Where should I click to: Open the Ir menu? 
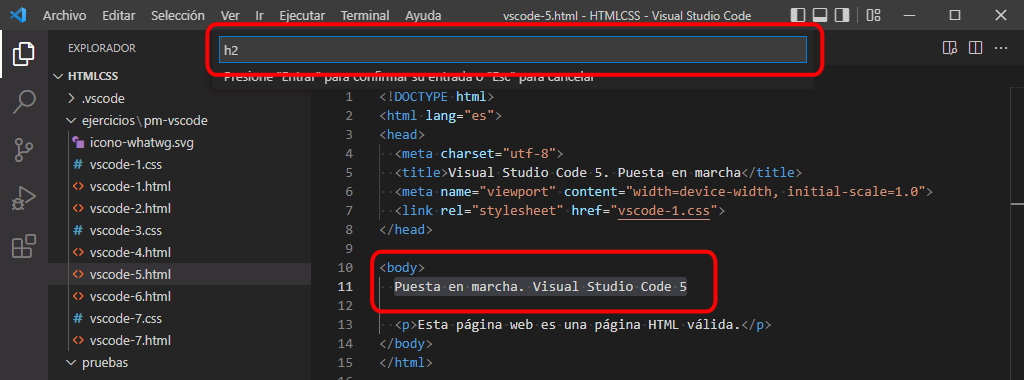259,15
